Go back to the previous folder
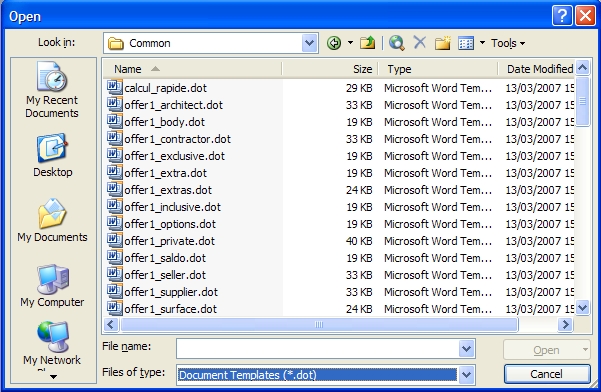Screen dimensions: 601x392 [334, 43]
